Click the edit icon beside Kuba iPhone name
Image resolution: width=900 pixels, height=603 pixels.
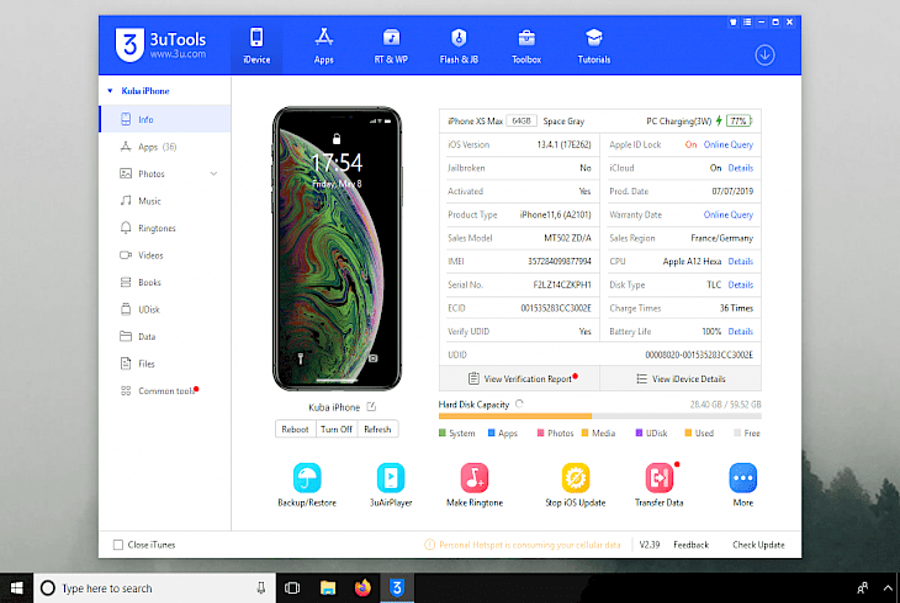point(371,407)
